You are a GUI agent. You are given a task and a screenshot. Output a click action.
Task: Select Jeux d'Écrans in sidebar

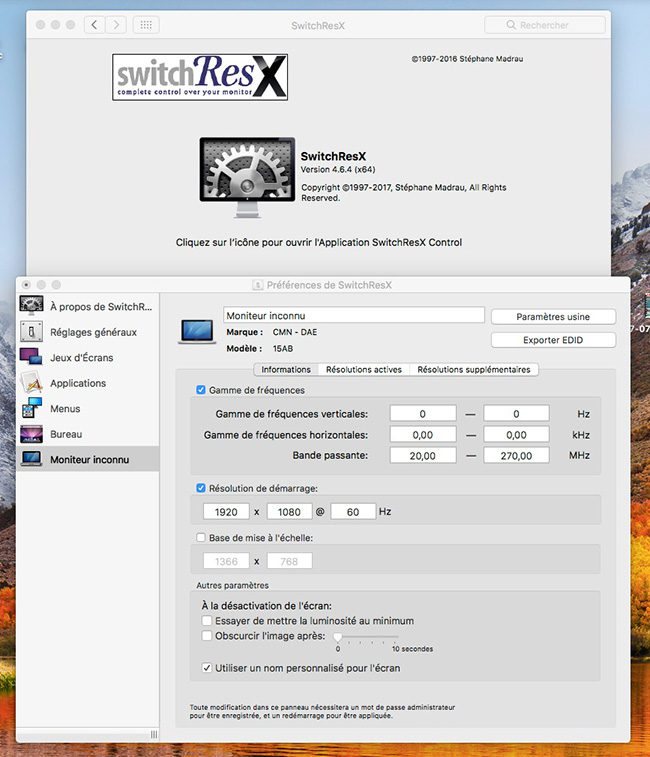point(87,358)
